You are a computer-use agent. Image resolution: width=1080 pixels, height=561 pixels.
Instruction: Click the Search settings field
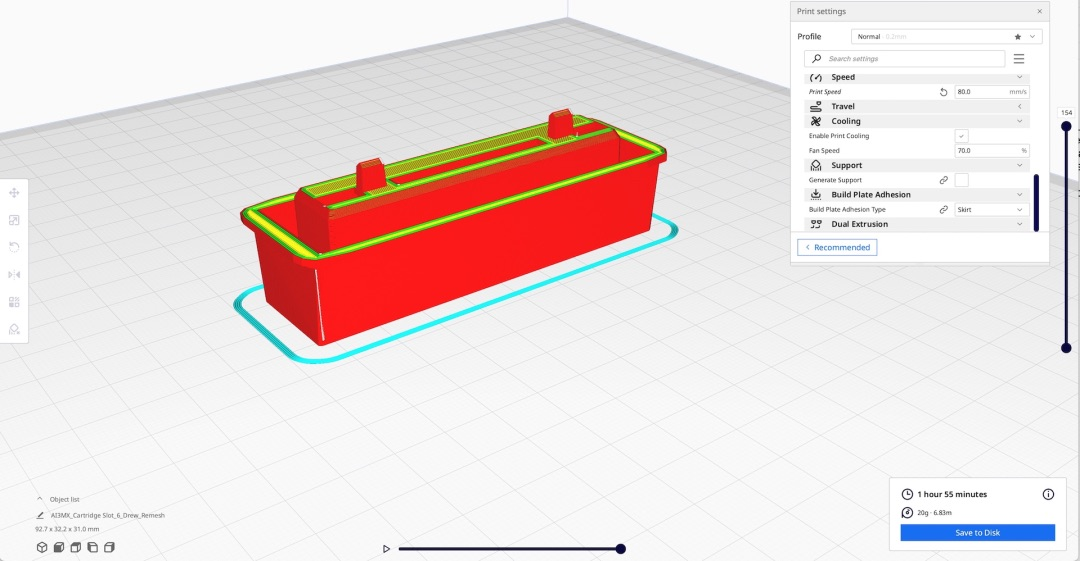pyautogui.click(x=904, y=59)
